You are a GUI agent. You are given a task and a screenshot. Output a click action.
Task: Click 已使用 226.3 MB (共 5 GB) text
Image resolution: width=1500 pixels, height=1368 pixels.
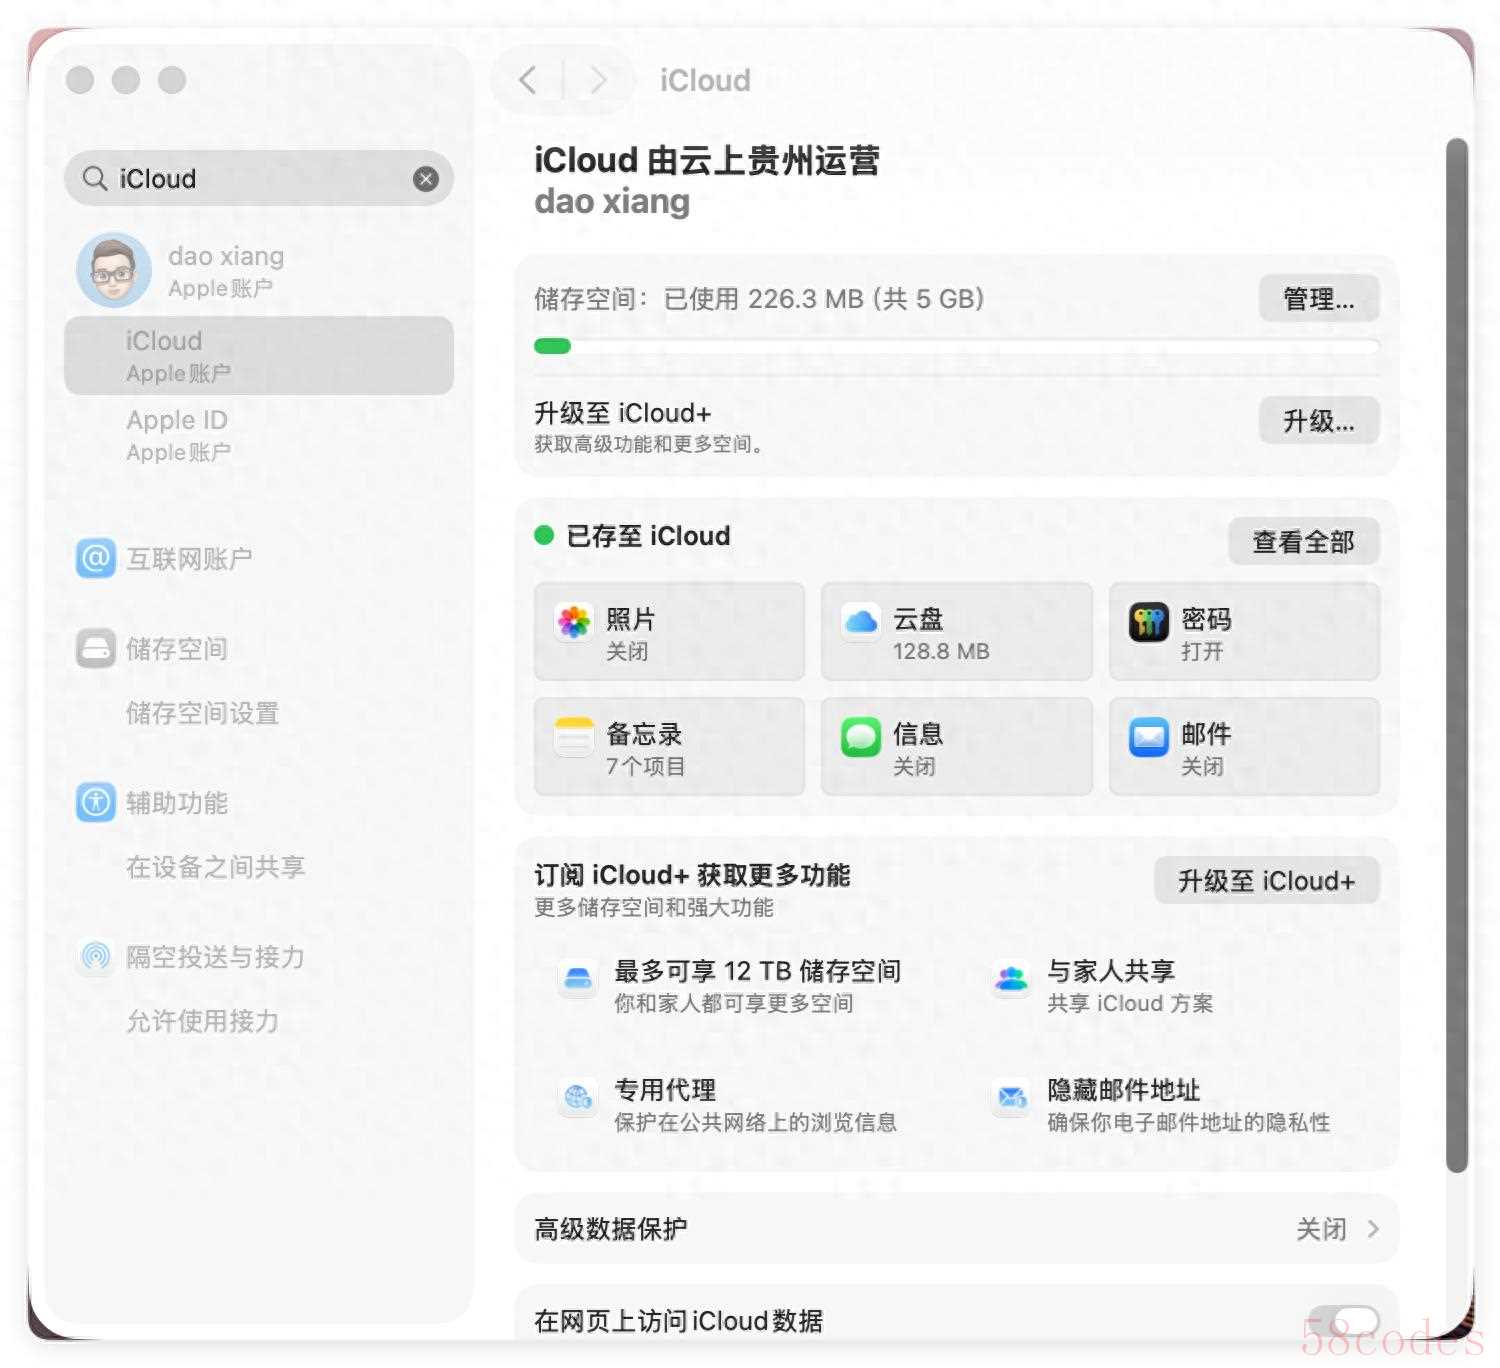(824, 299)
